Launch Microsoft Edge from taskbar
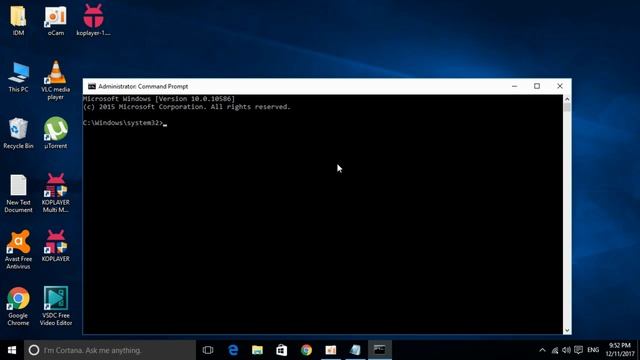640x360 pixels. point(233,350)
